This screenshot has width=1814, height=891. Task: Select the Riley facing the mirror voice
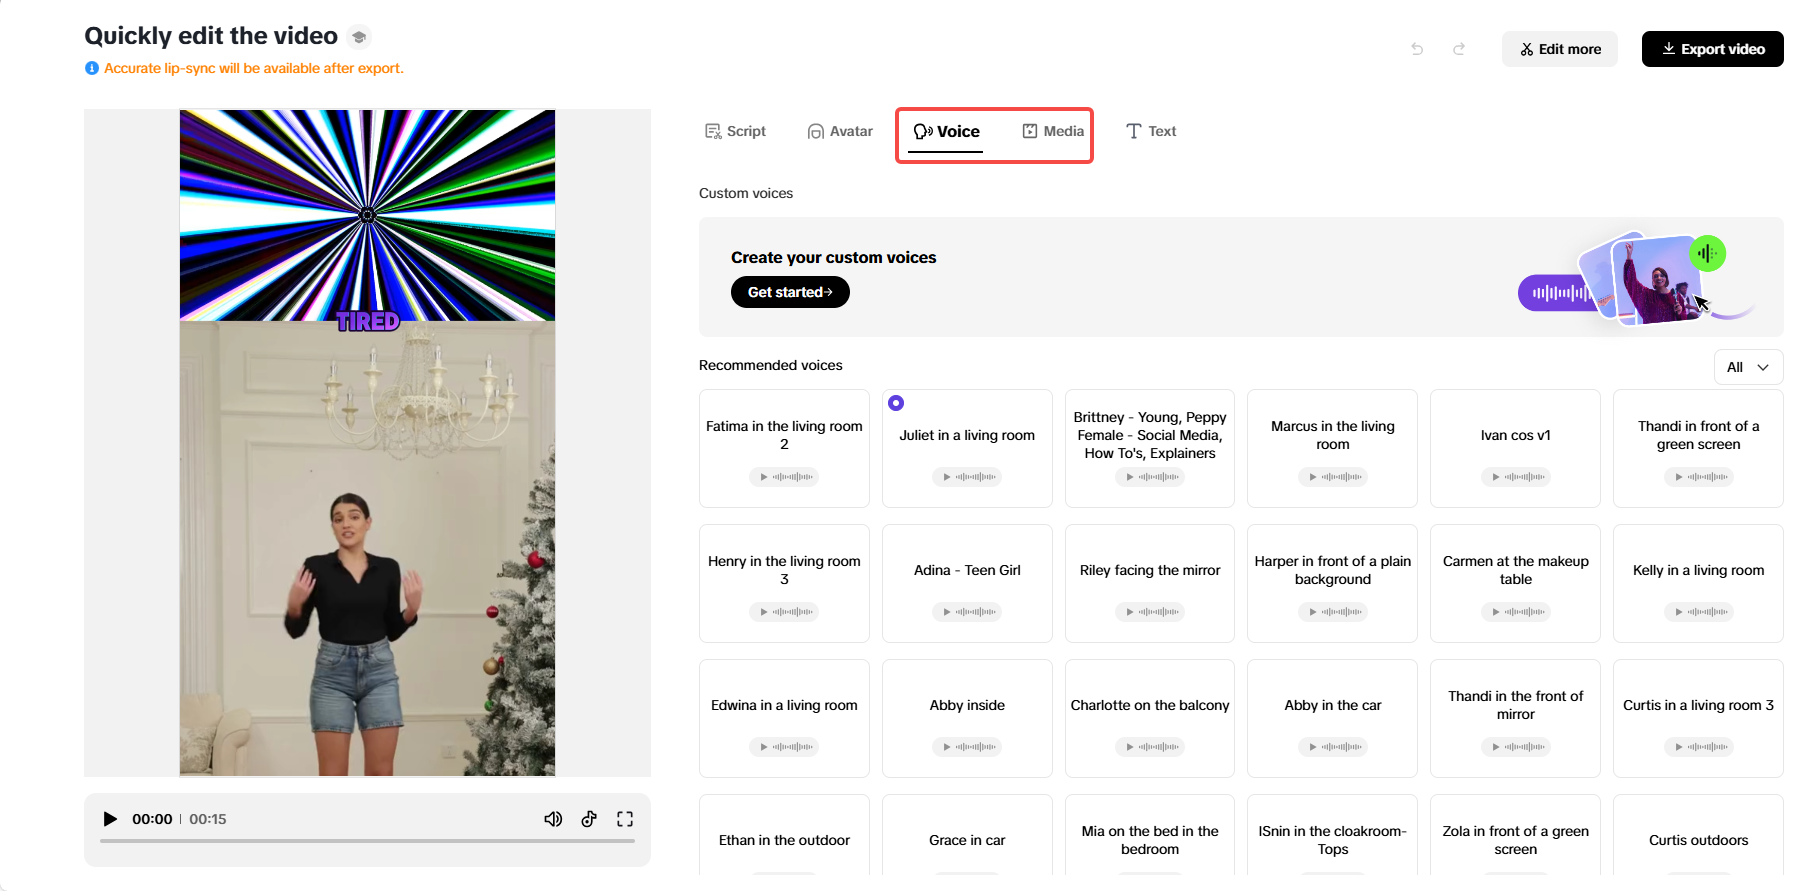click(x=1150, y=583)
